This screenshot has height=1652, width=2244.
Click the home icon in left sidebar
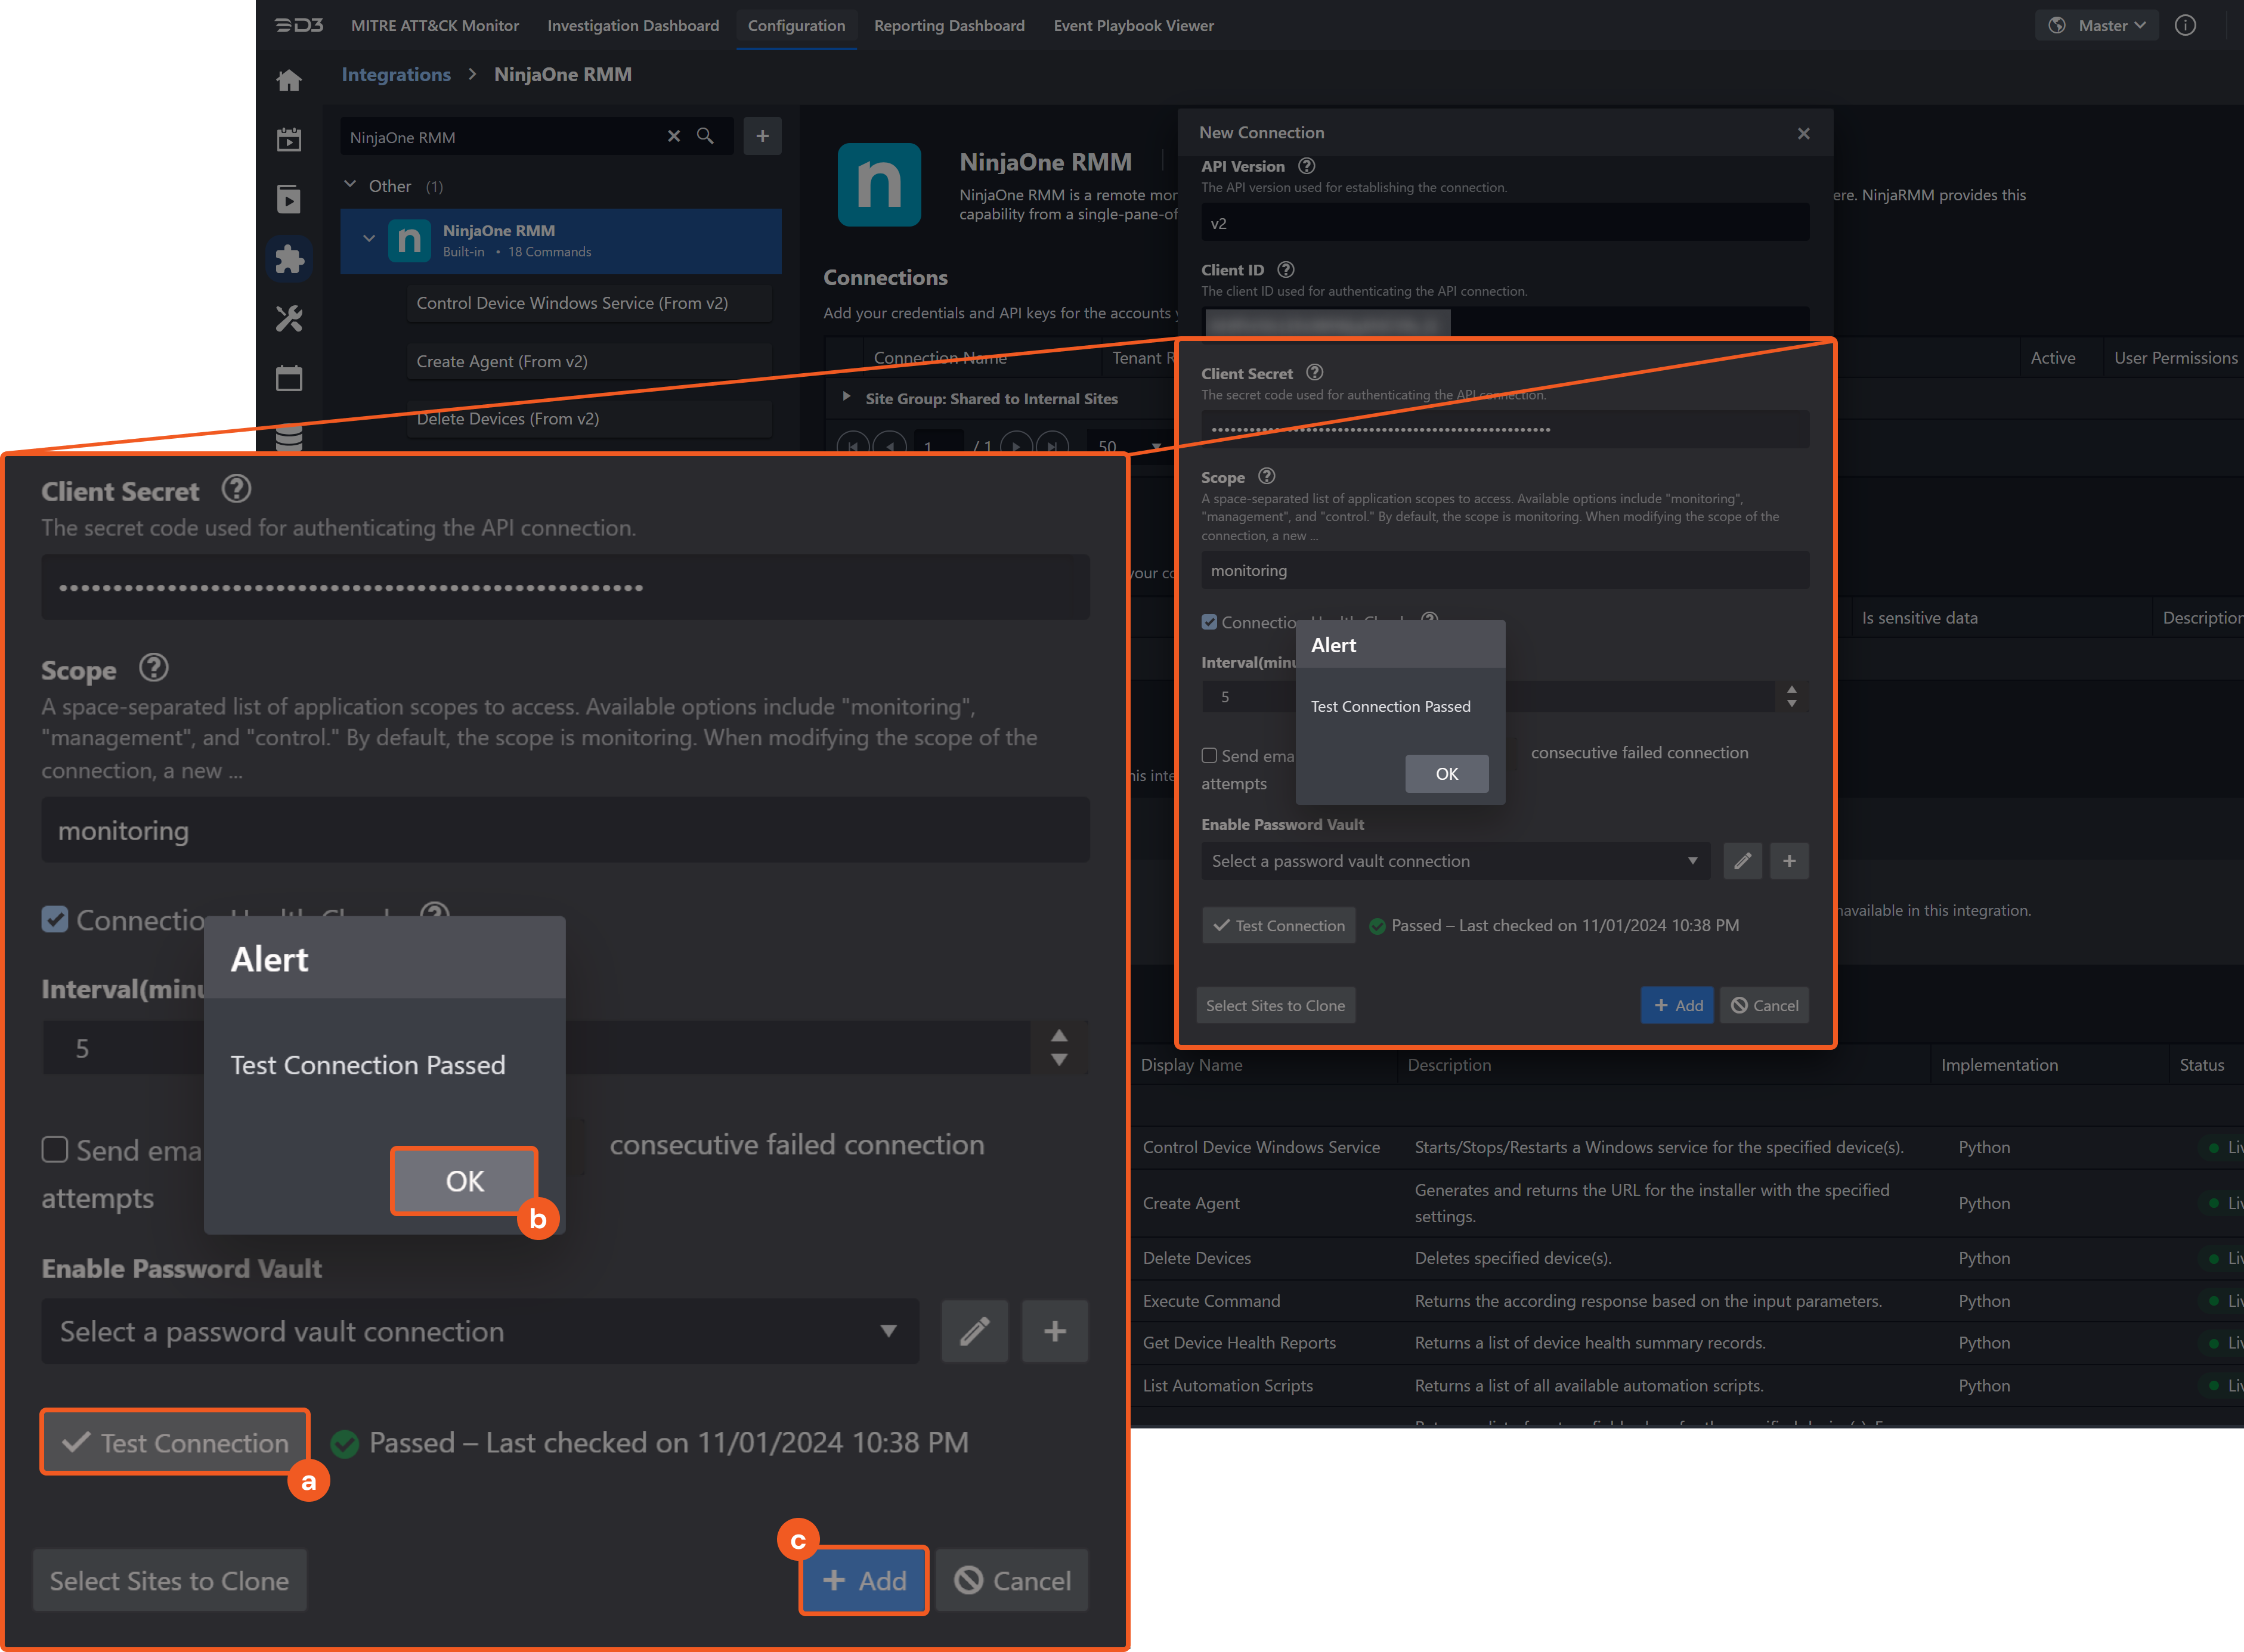[289, 81]
